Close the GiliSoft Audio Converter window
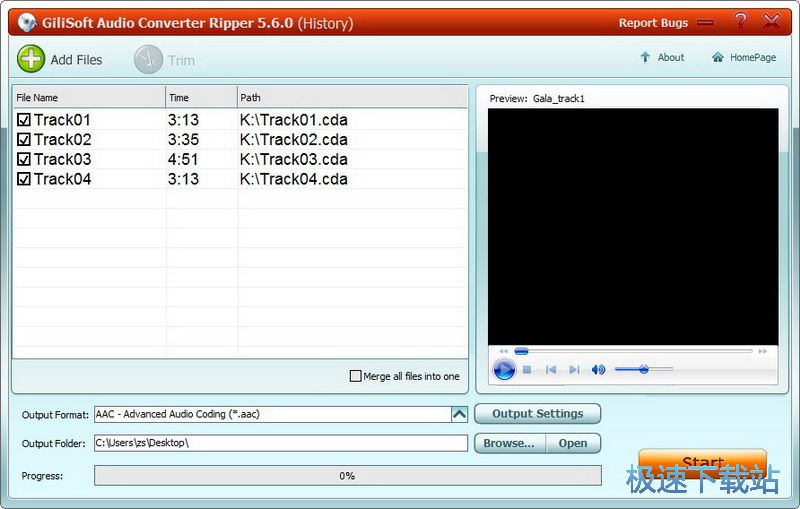This screenshot has width=800, height=509. (771, 21)
